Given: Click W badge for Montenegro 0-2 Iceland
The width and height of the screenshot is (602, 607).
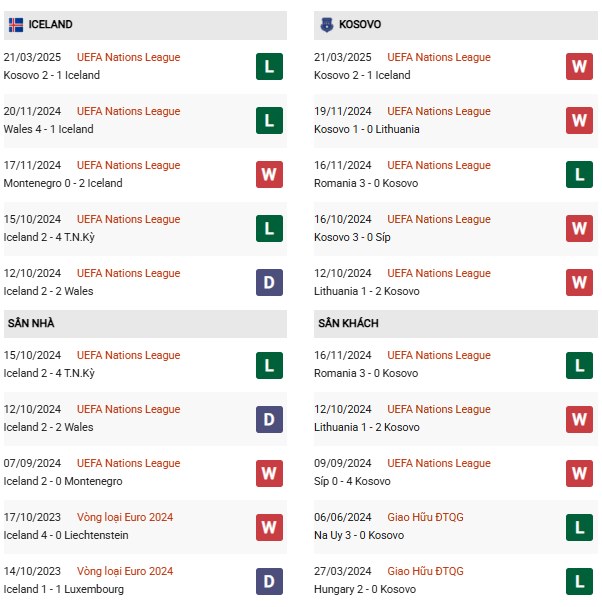Looking at the screenshot, I should (269, 175).
